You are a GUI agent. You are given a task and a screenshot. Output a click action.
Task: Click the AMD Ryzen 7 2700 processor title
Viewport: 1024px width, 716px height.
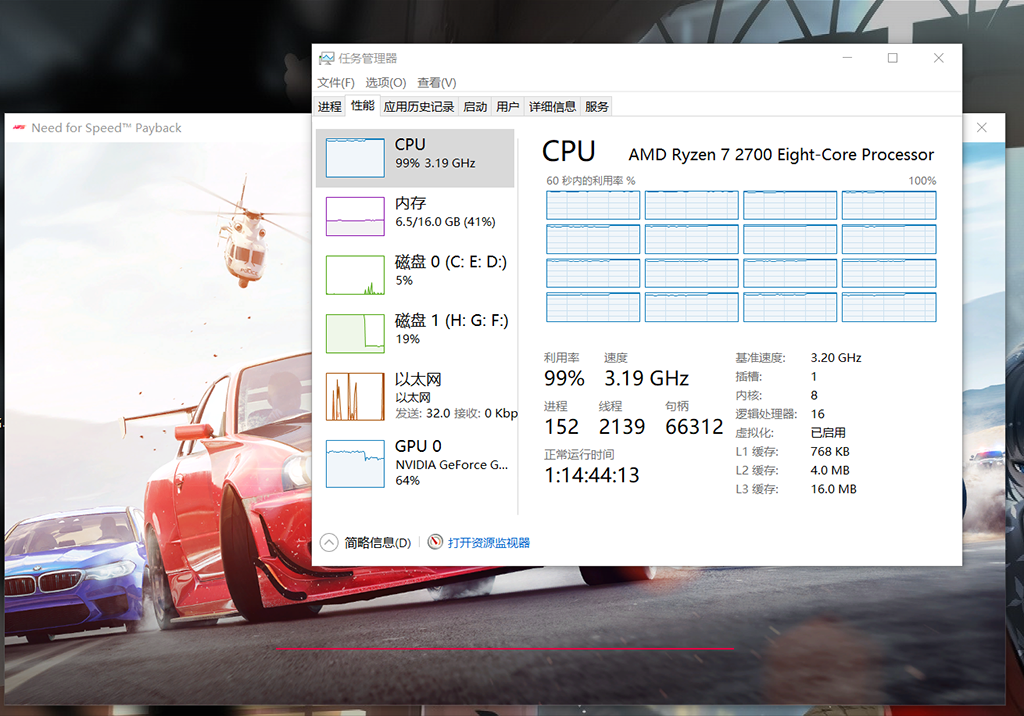(781, 155)
